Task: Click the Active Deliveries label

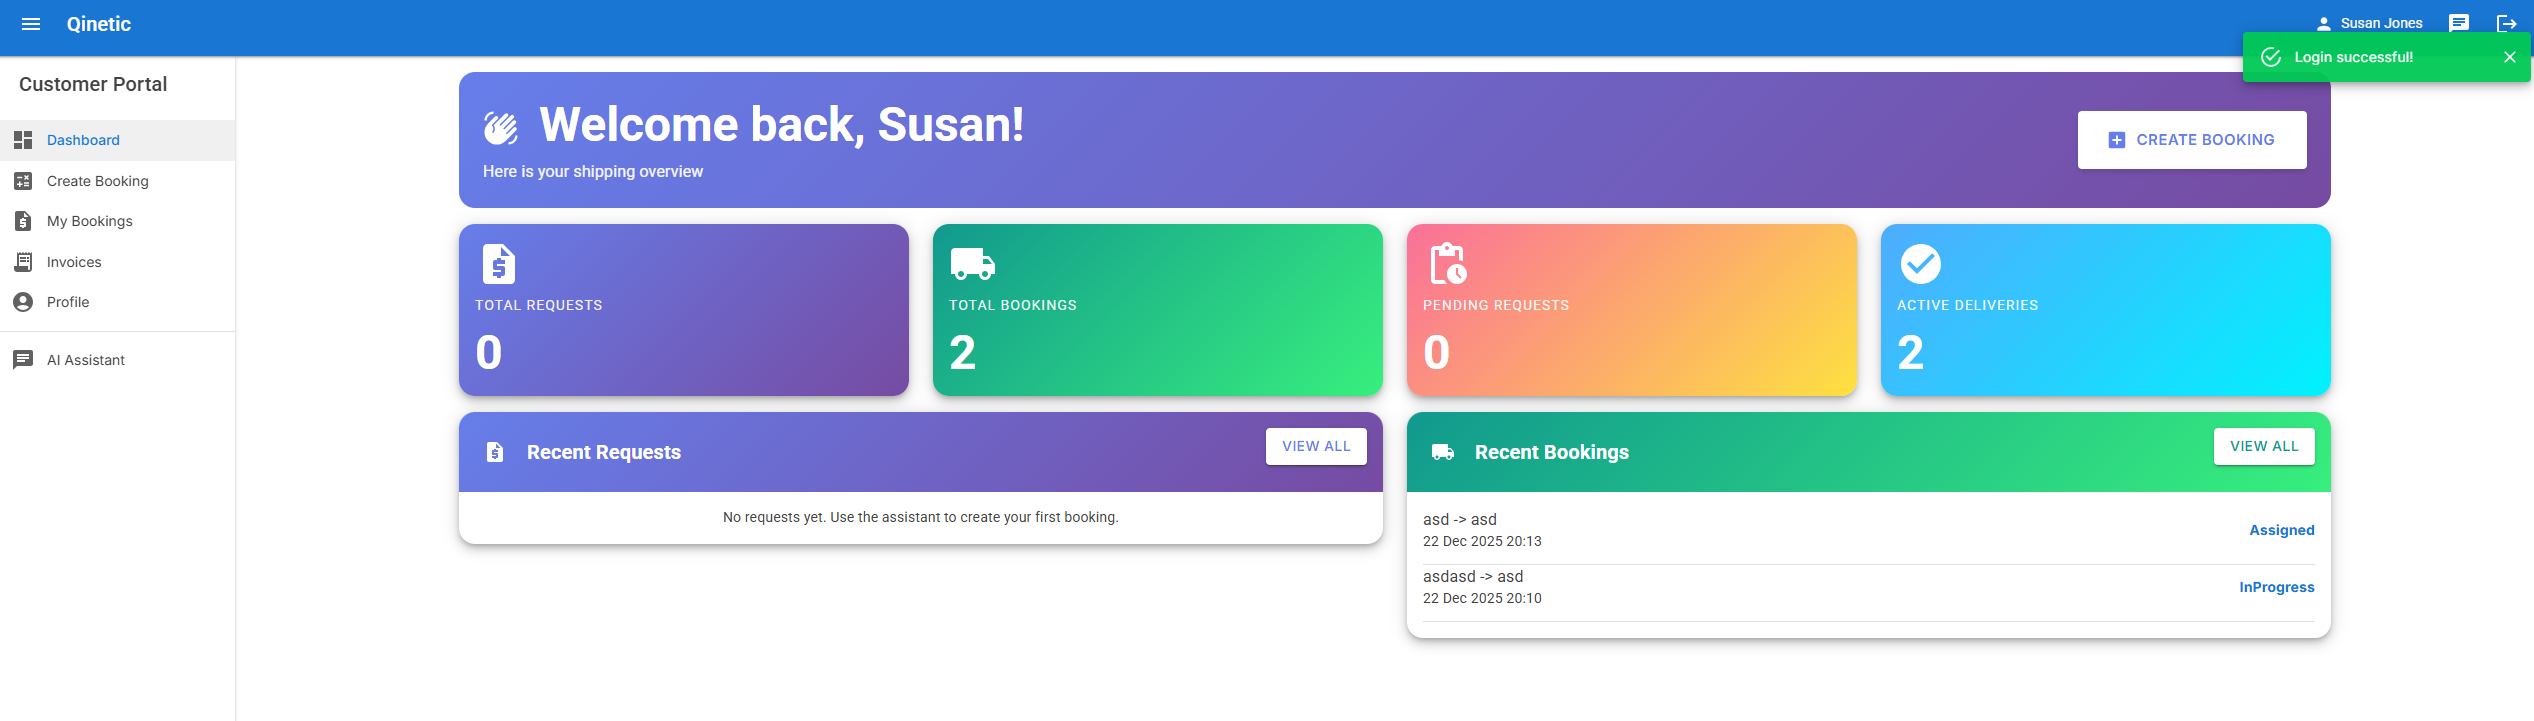Action: [x=1967, y=305]
